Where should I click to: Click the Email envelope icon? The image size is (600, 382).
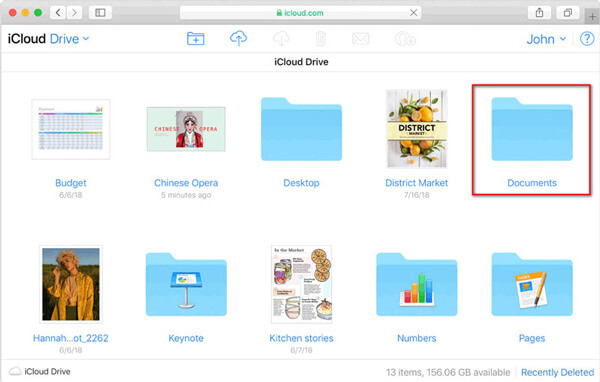pos(360,39)
